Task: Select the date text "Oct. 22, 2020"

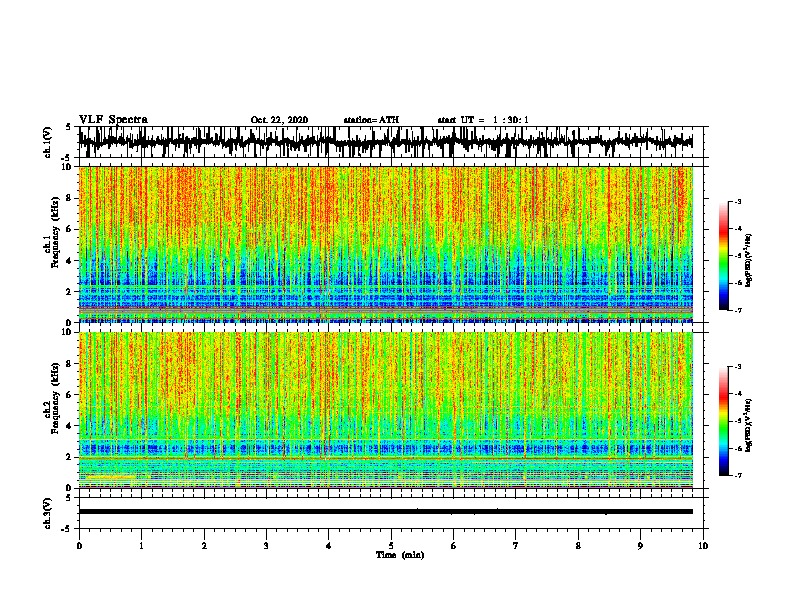Action: click(279, 120)
